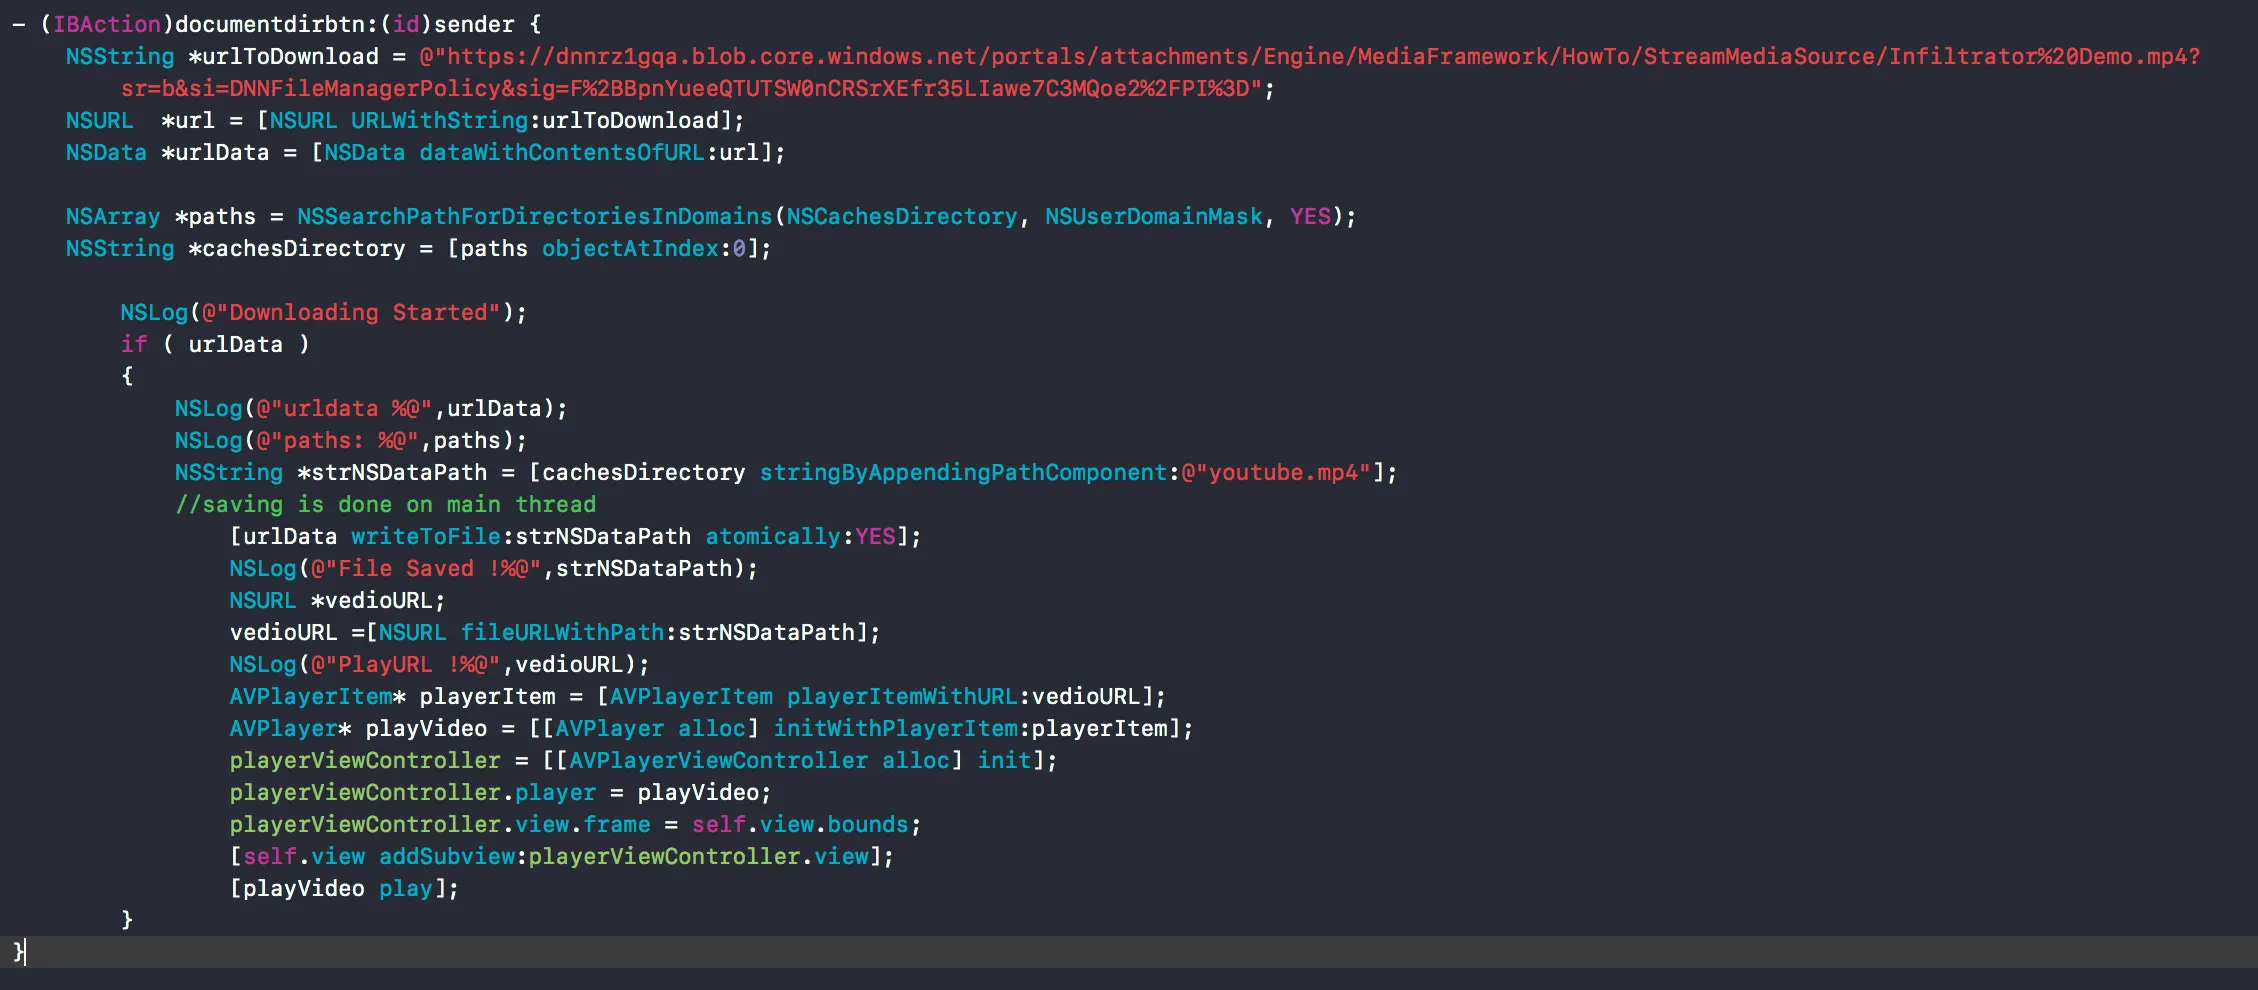Screen dimensions: 2258x990
Task: Click the green 'saving is done' comment
Action: pos(386,504)
